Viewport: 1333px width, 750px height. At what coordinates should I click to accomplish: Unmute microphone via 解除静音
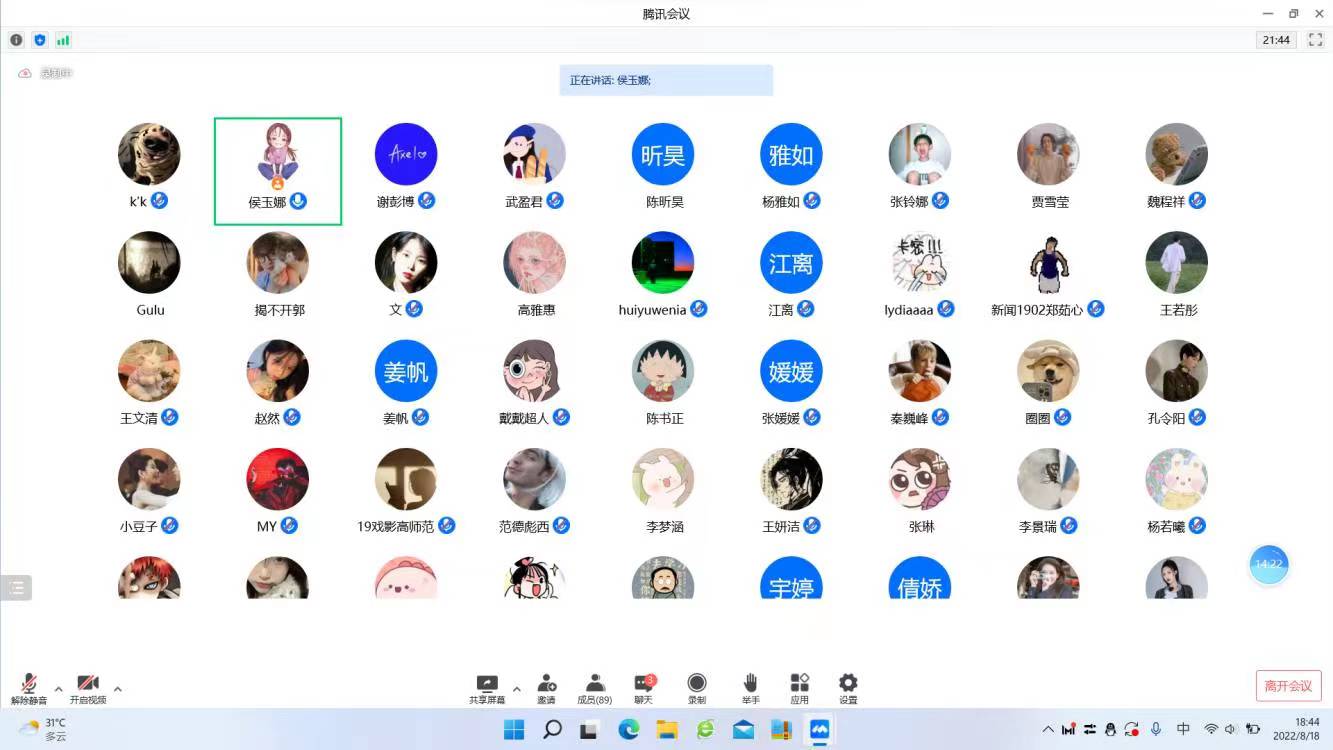click(x=29, y=688)
